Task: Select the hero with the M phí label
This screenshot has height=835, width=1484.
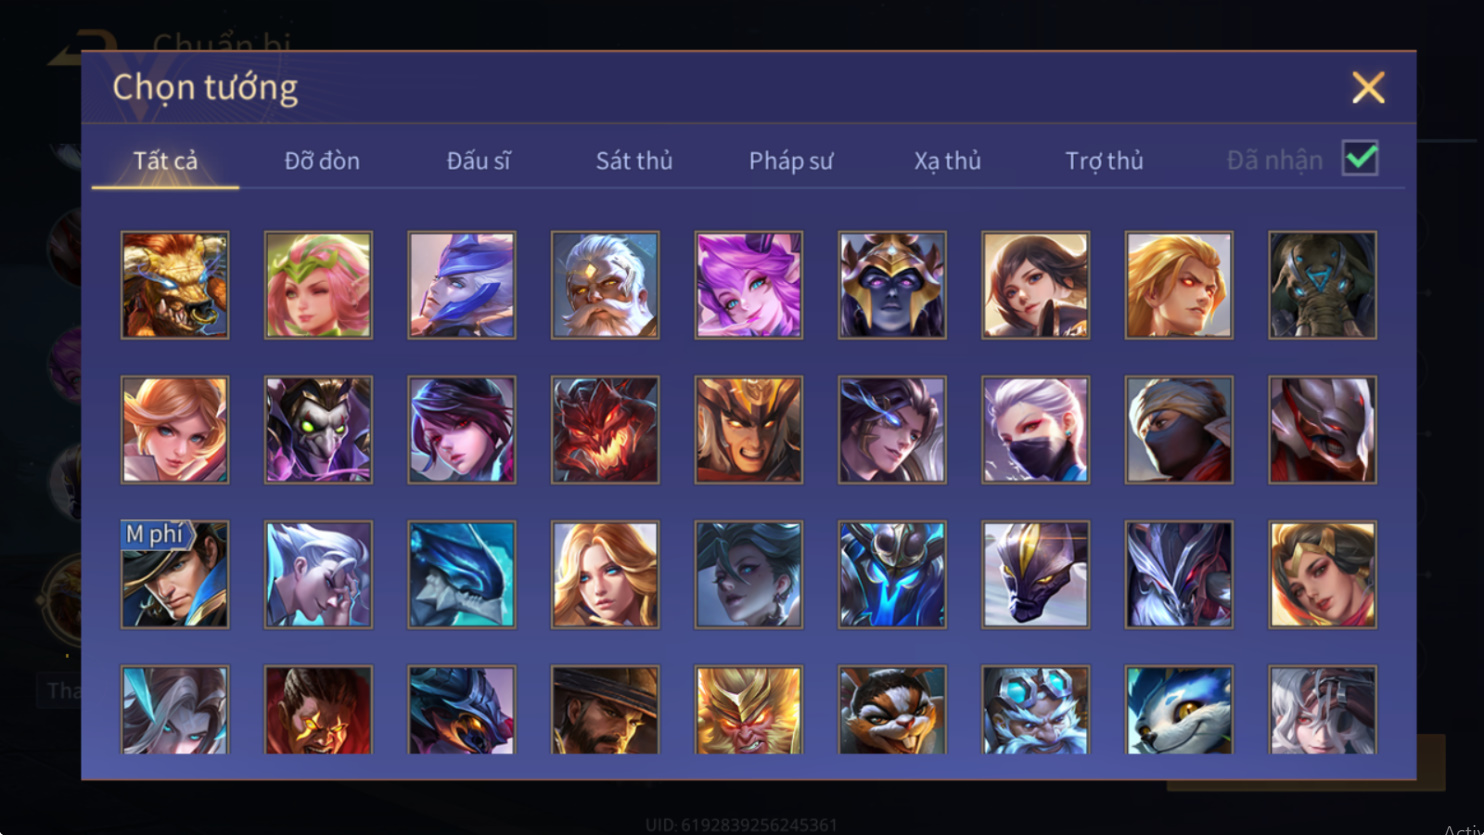Action: click(175, 575)
